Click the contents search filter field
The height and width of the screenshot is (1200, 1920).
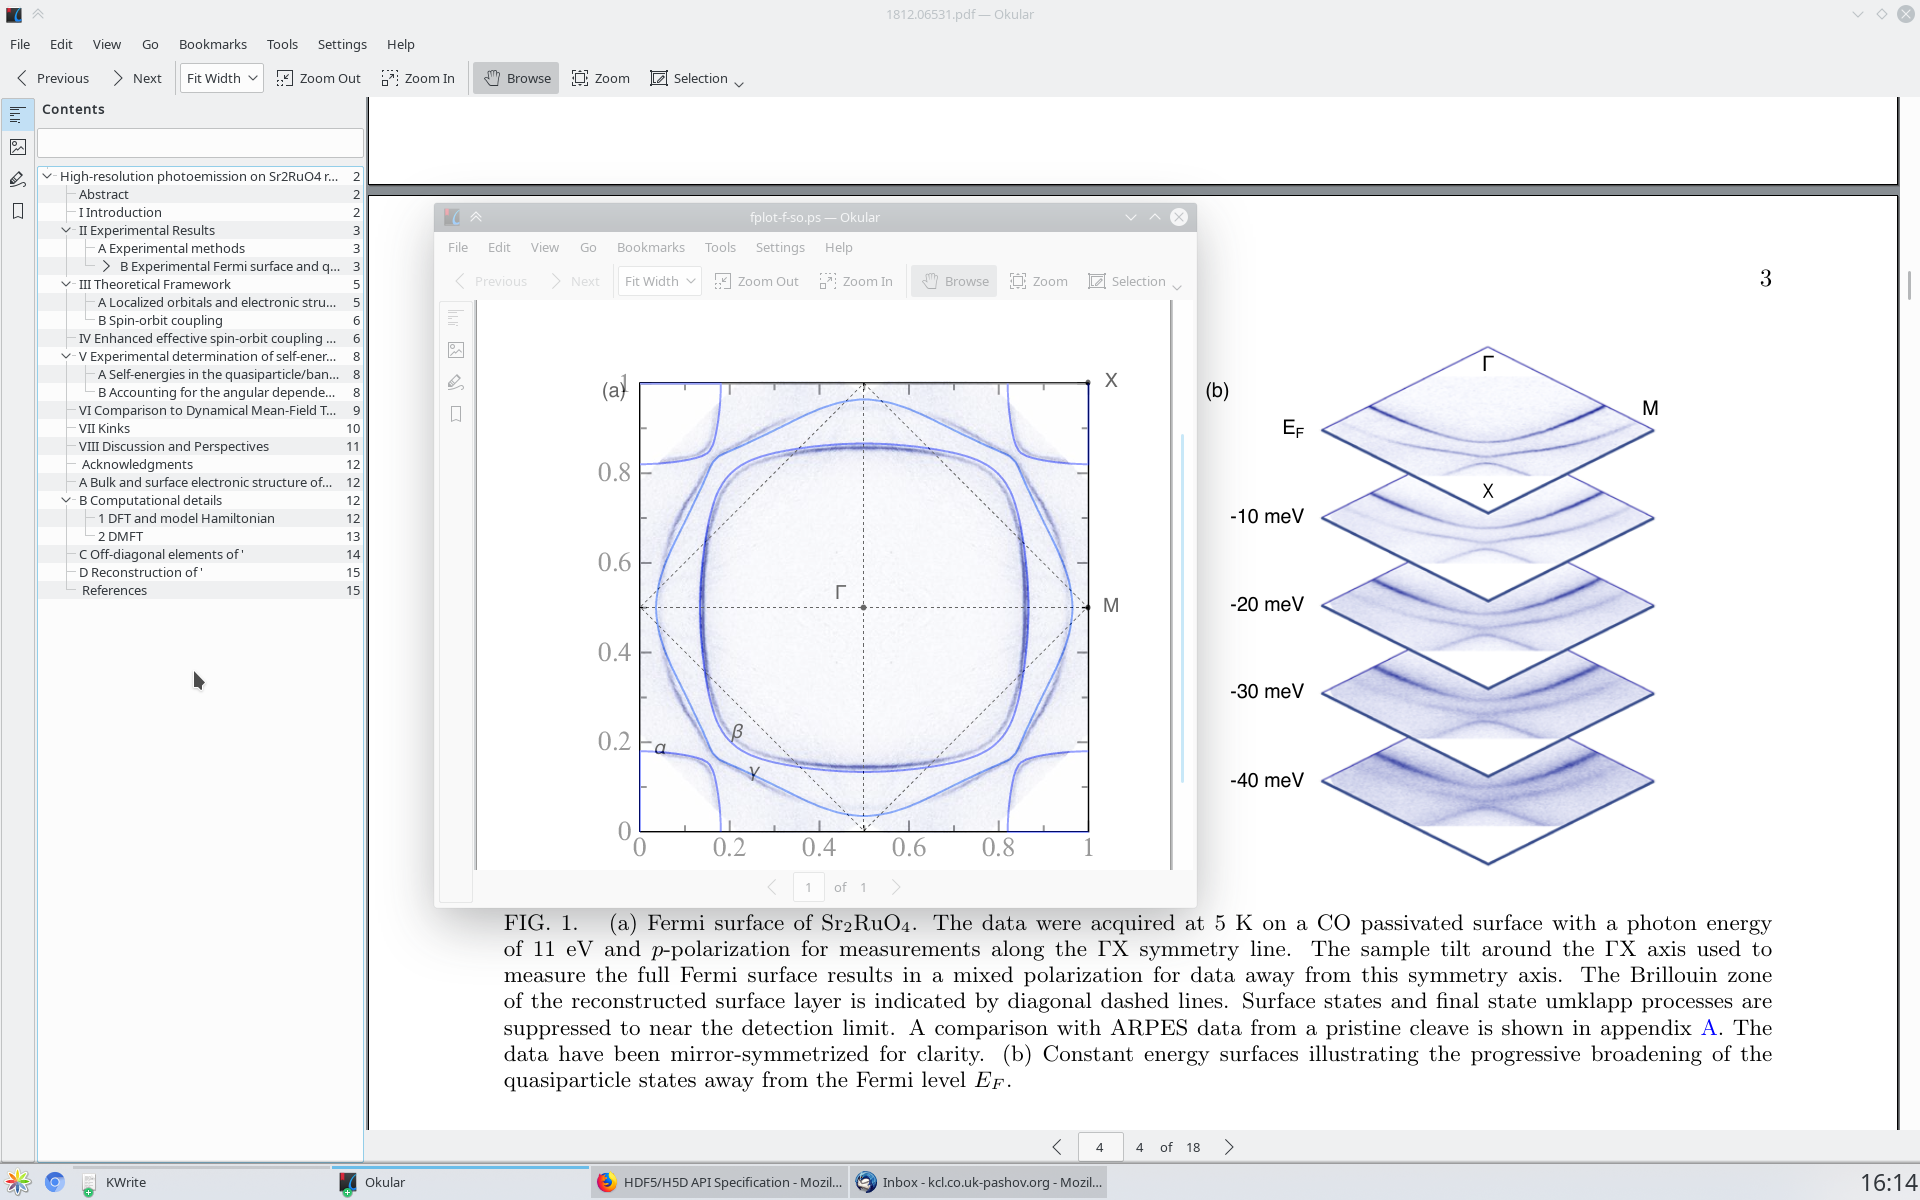point(200,142)
